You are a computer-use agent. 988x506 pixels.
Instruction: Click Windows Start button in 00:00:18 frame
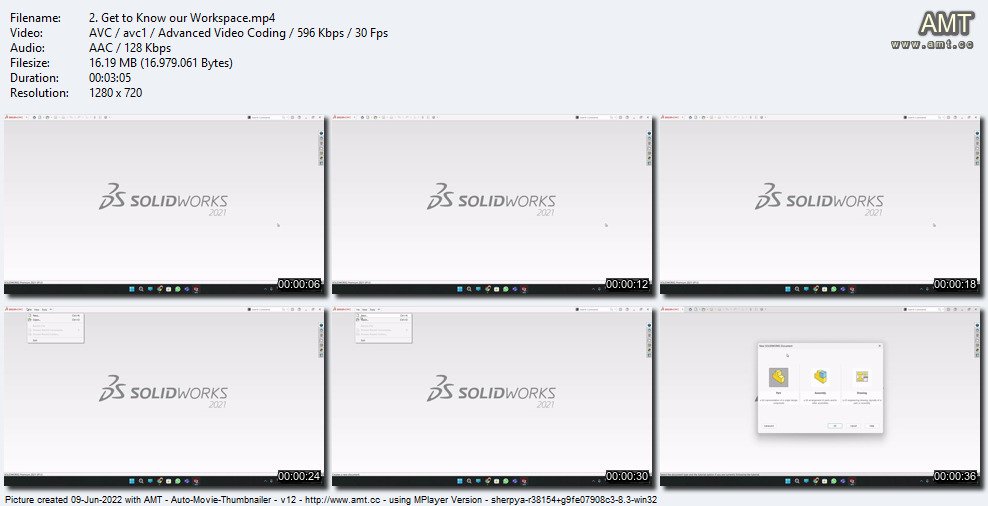click(x=788, y=289)
